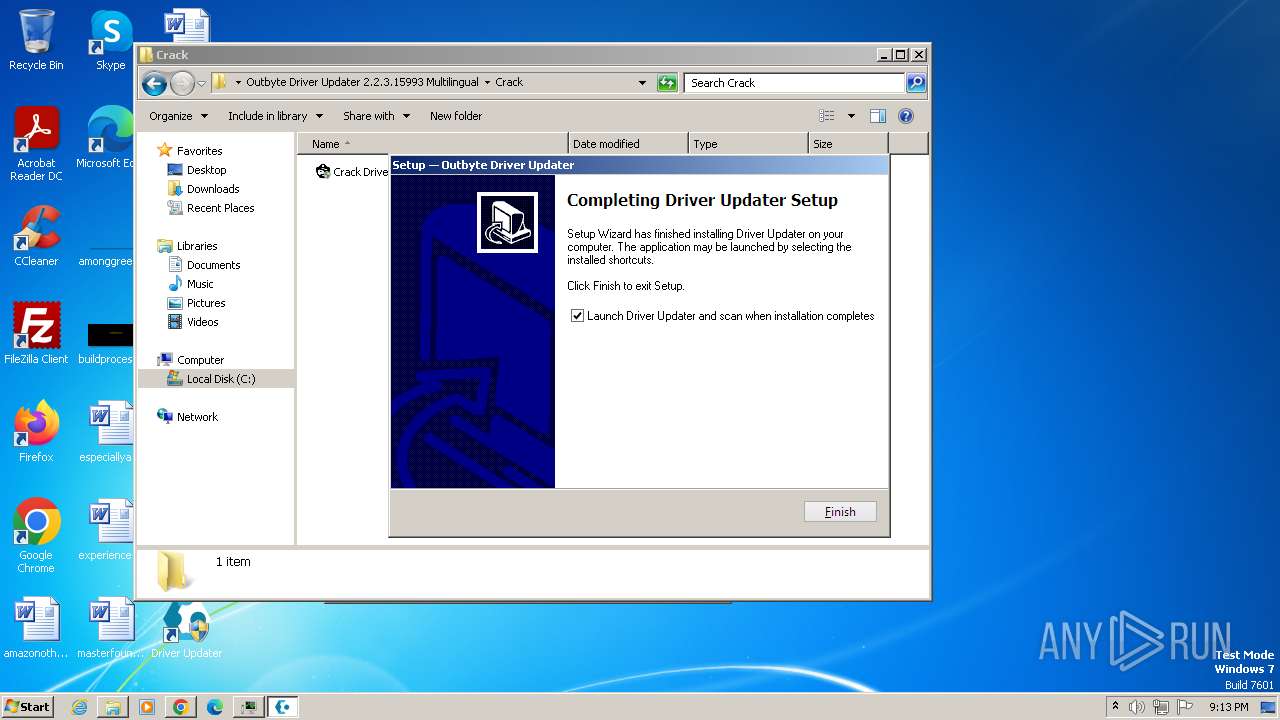This screenshot has height=720, width=1280.
Task: Open Google Chrome desktop shortcut
Action: tap(36, 536)
